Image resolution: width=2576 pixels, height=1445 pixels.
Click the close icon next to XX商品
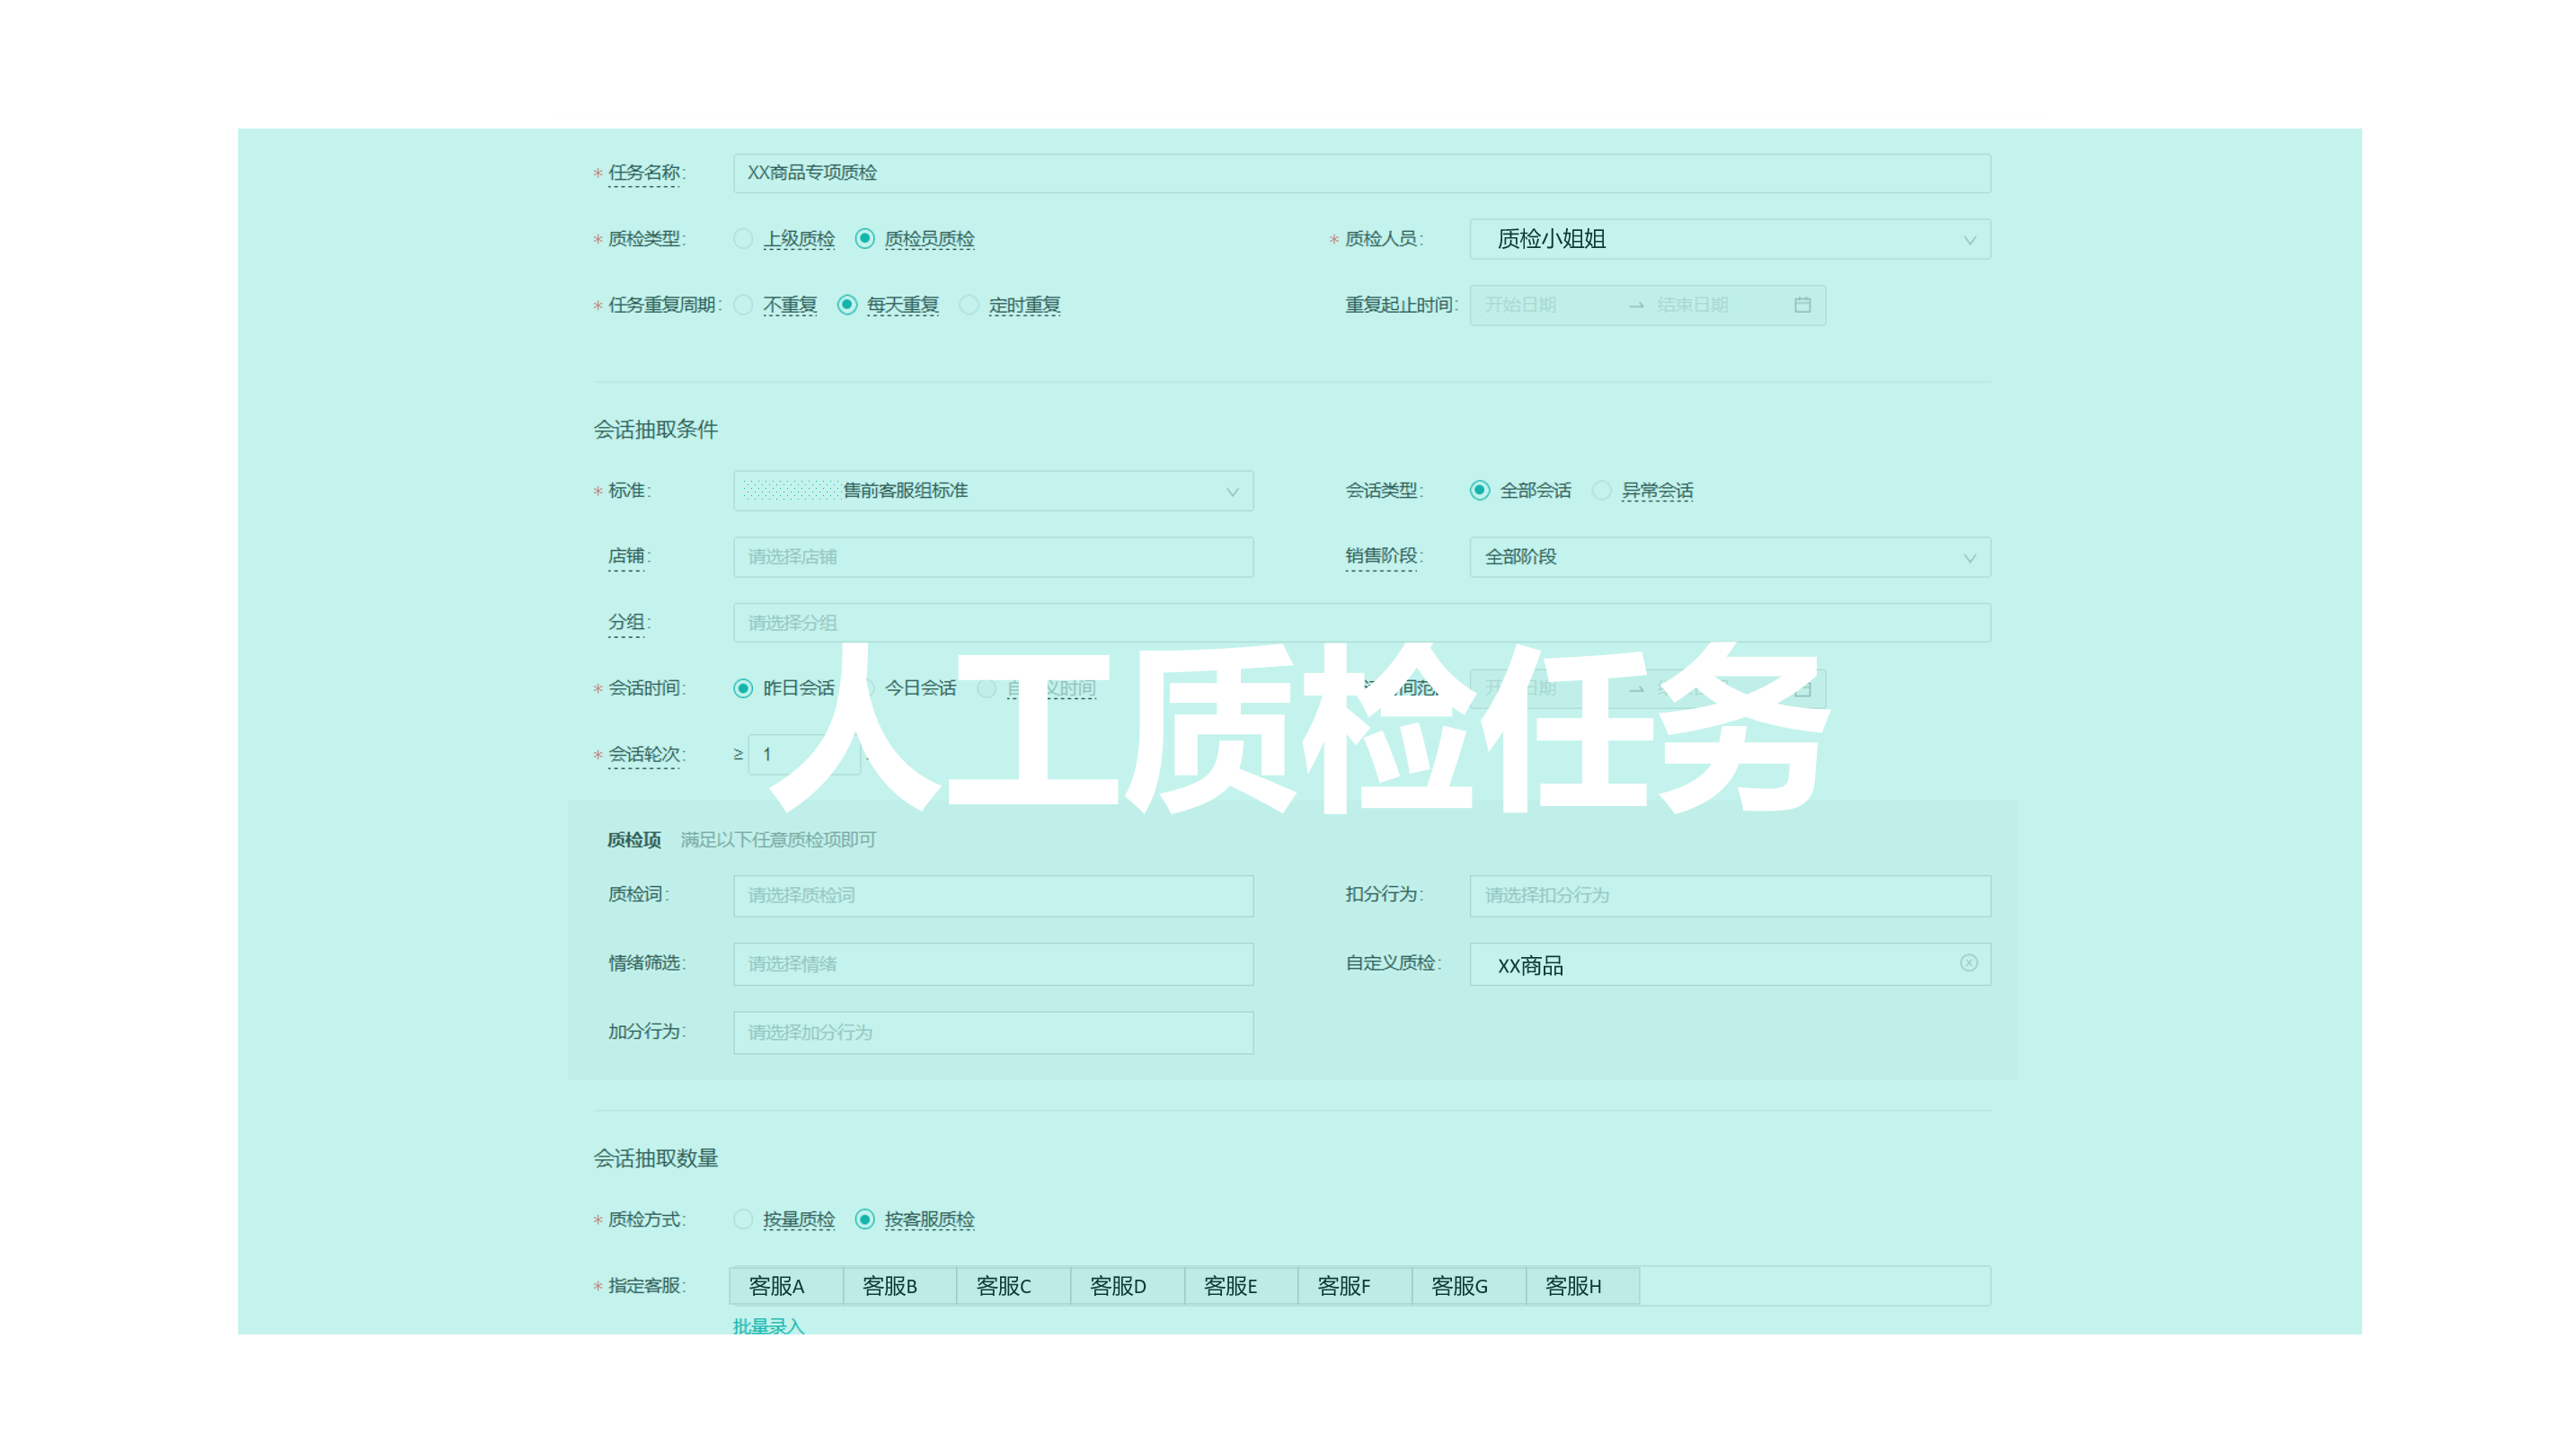click(x=1968, y=962)
